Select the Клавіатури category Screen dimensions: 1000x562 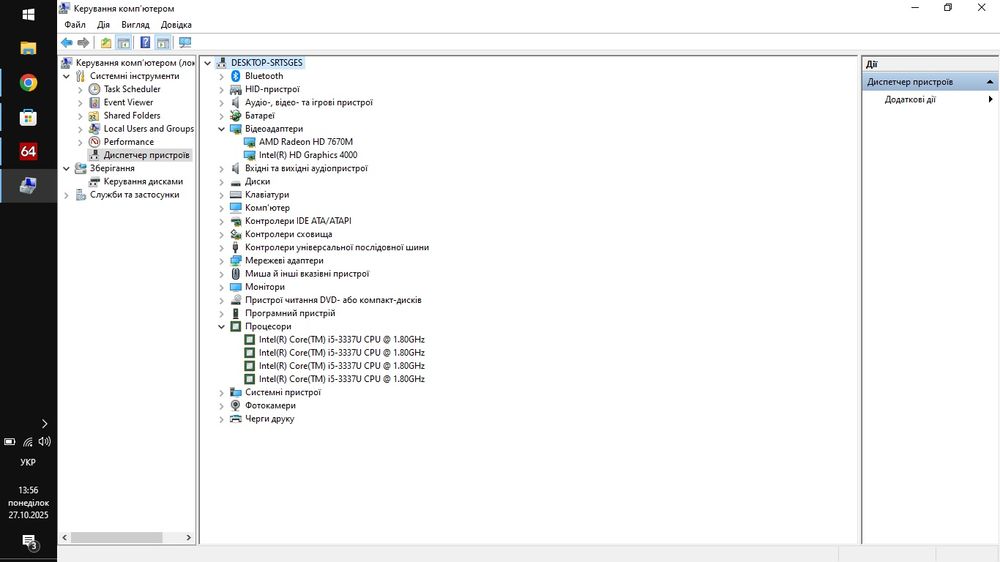pos(267,195)
